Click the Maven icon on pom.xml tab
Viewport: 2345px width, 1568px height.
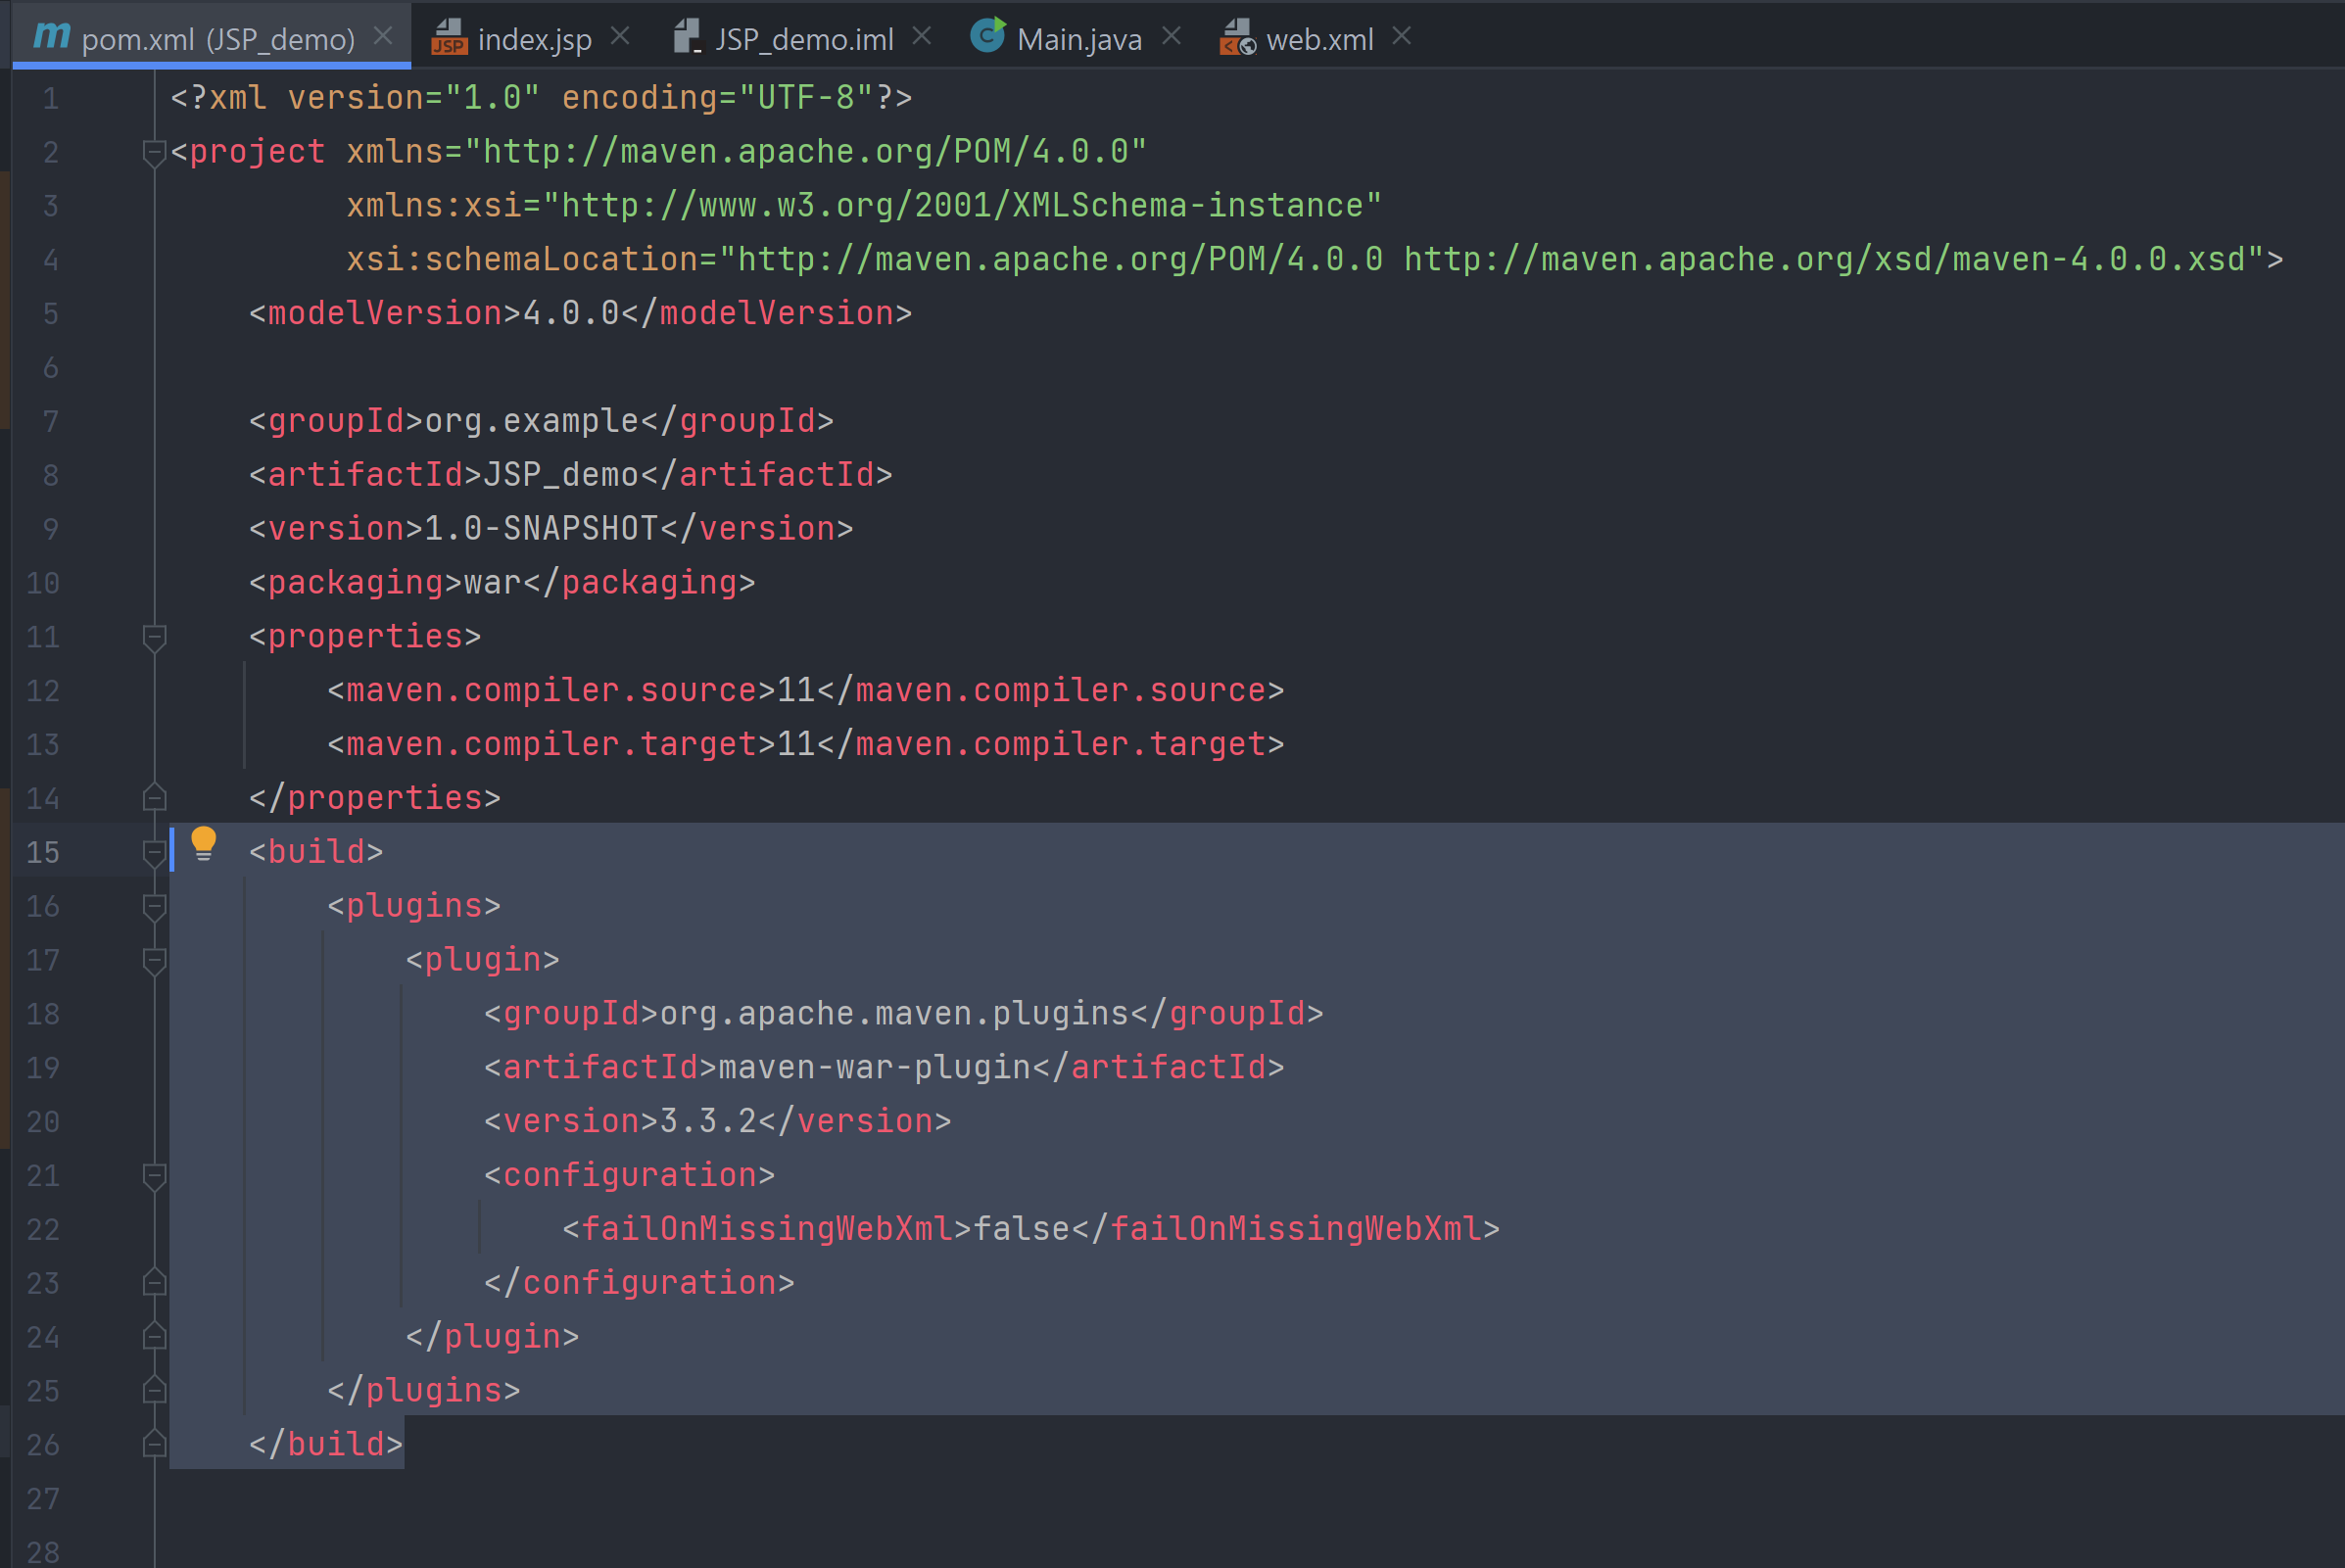pyautogui.click(x=51, y=37)
